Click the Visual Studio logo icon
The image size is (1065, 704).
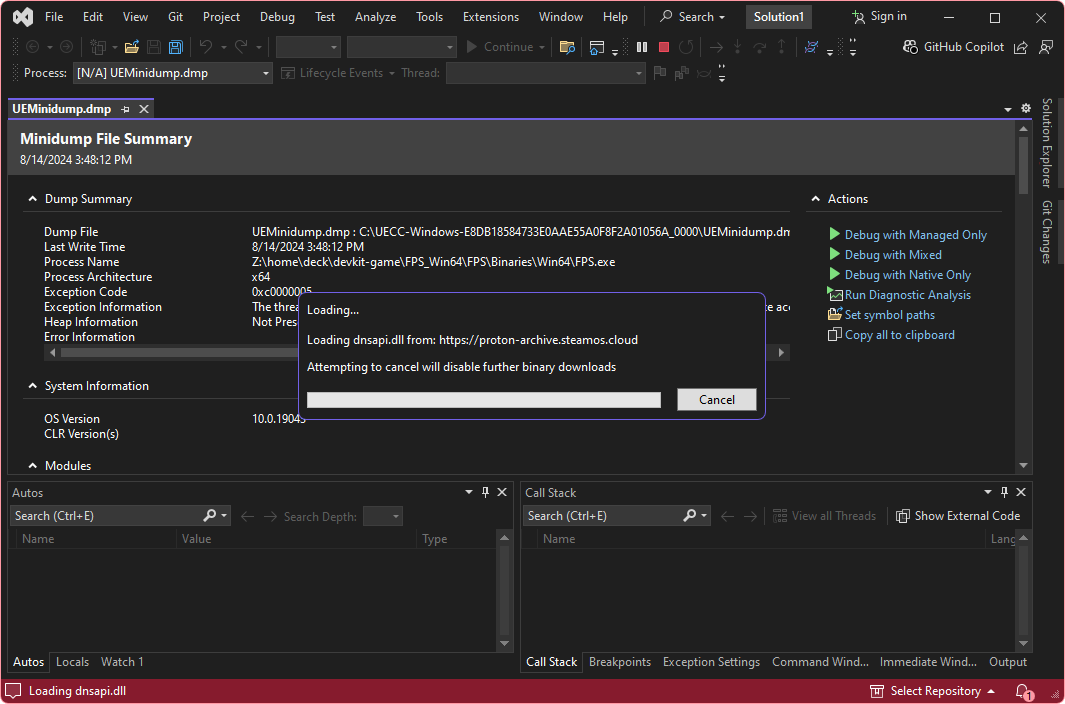click(23, 17)
